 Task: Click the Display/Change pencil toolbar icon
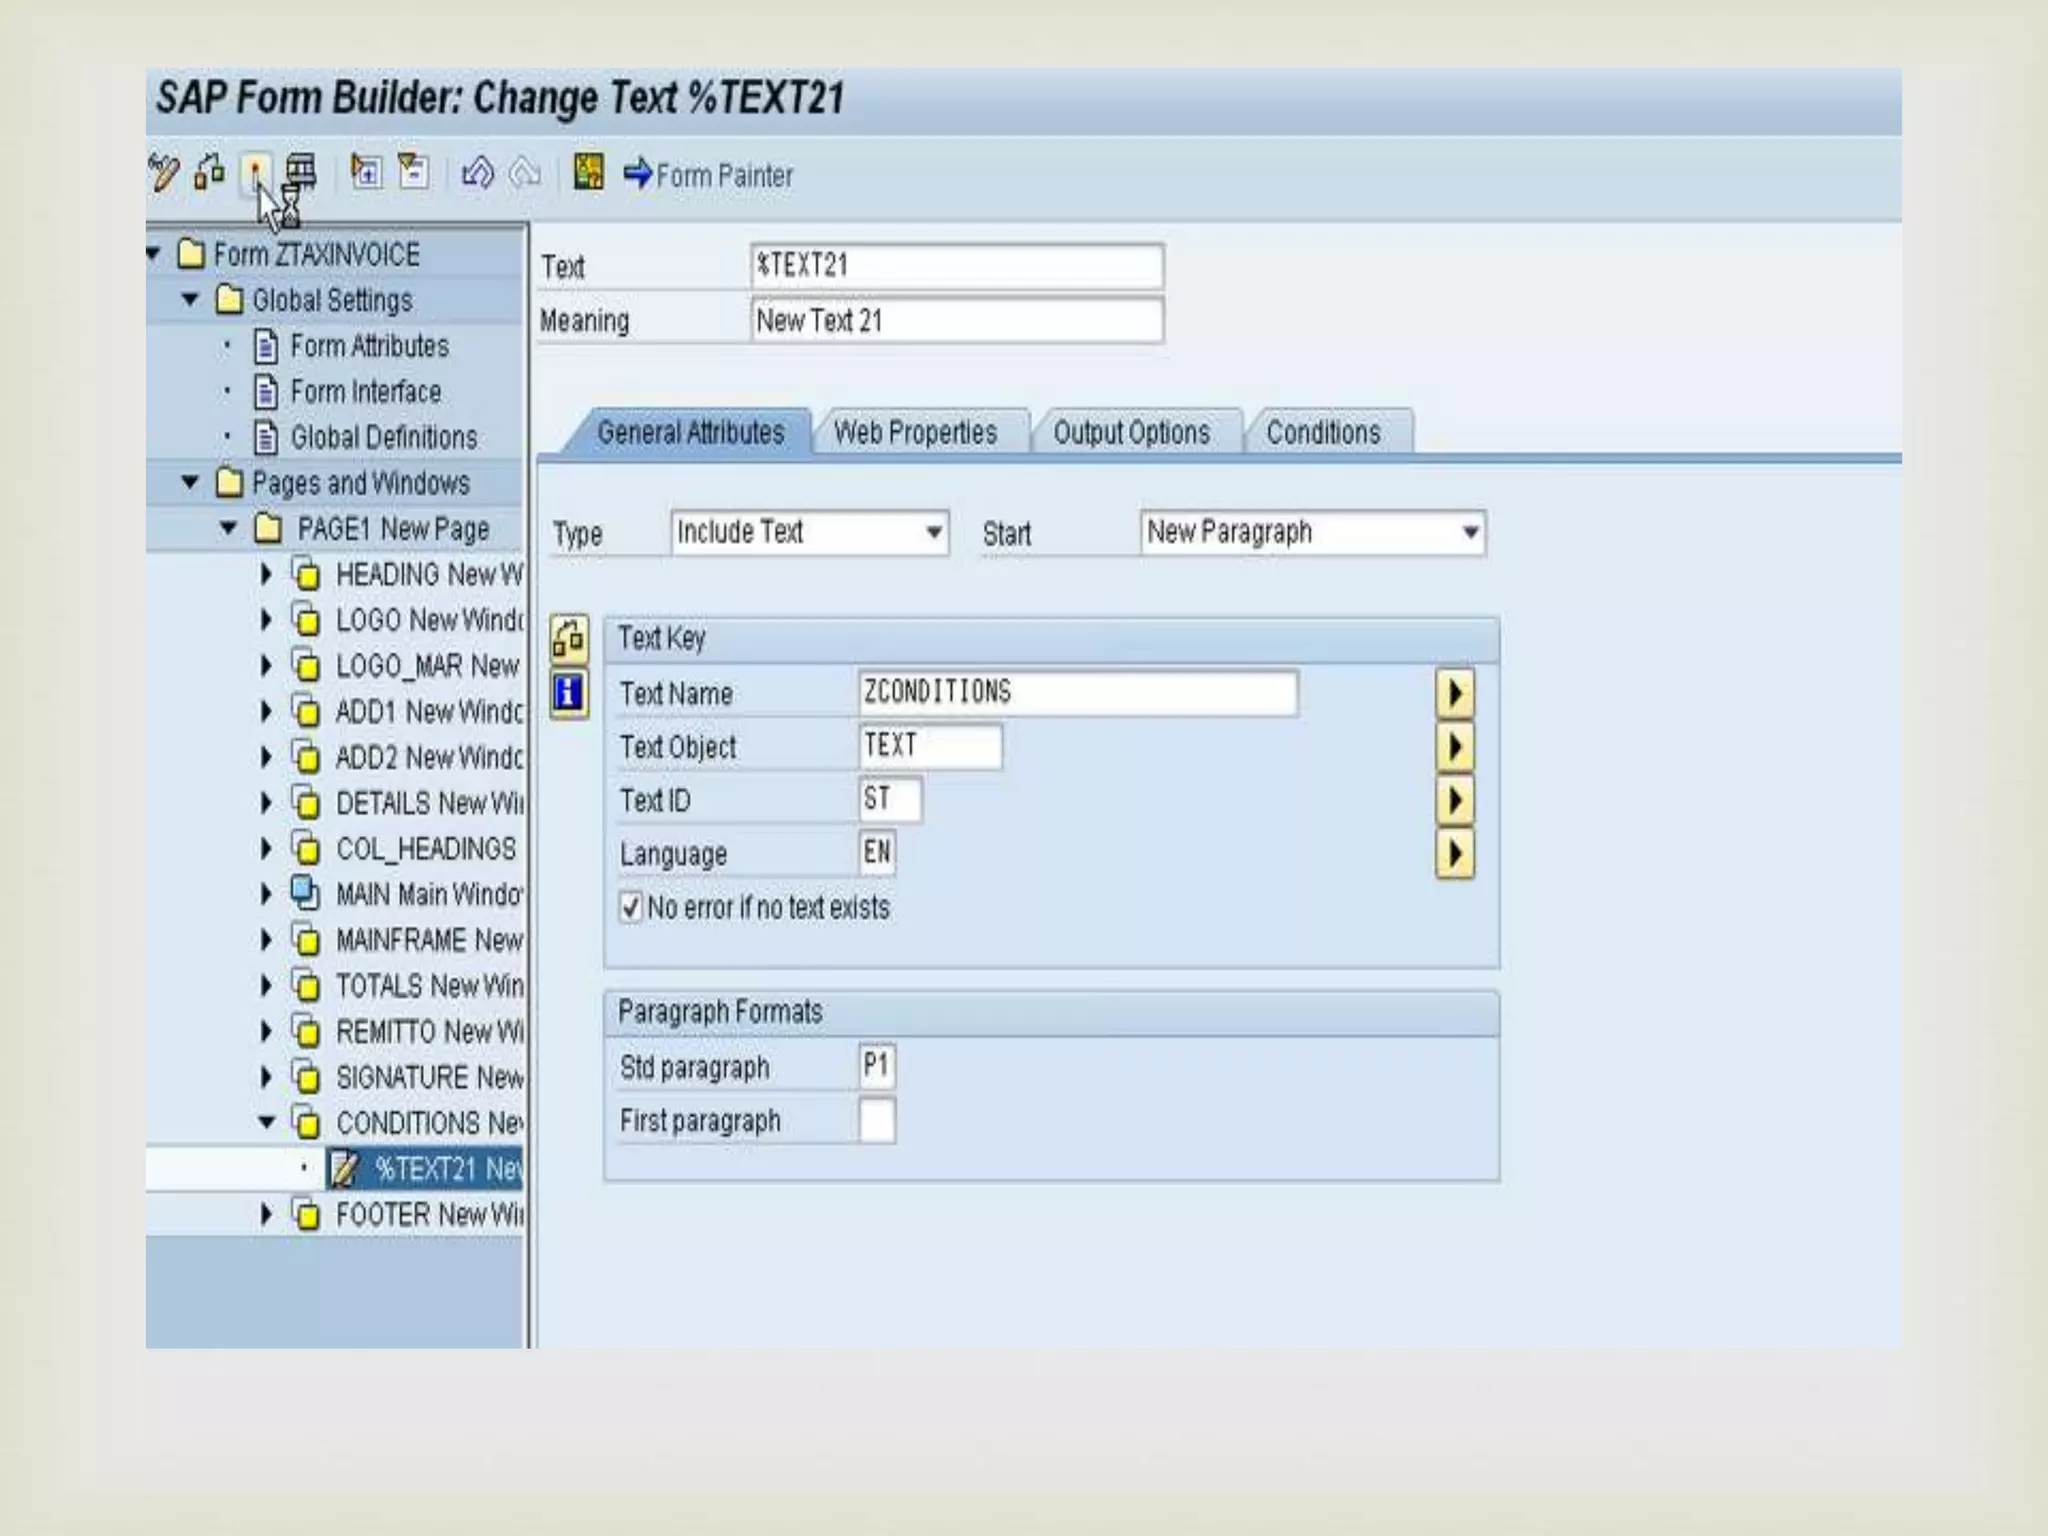(x=164, y=173)
